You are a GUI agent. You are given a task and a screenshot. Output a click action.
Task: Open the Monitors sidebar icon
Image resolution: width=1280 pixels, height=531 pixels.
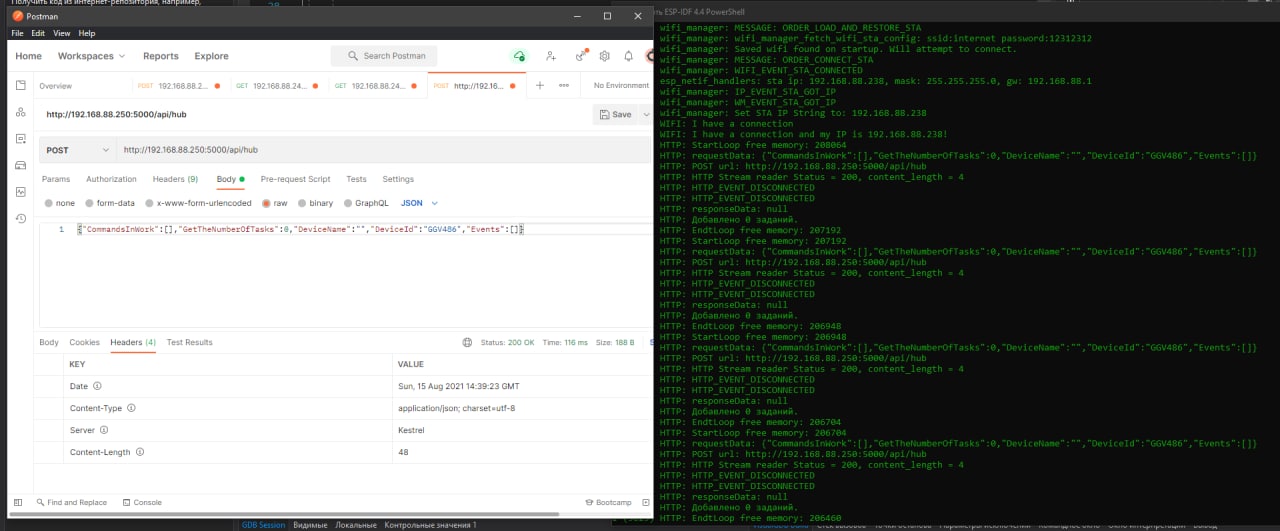click(20, 191)
